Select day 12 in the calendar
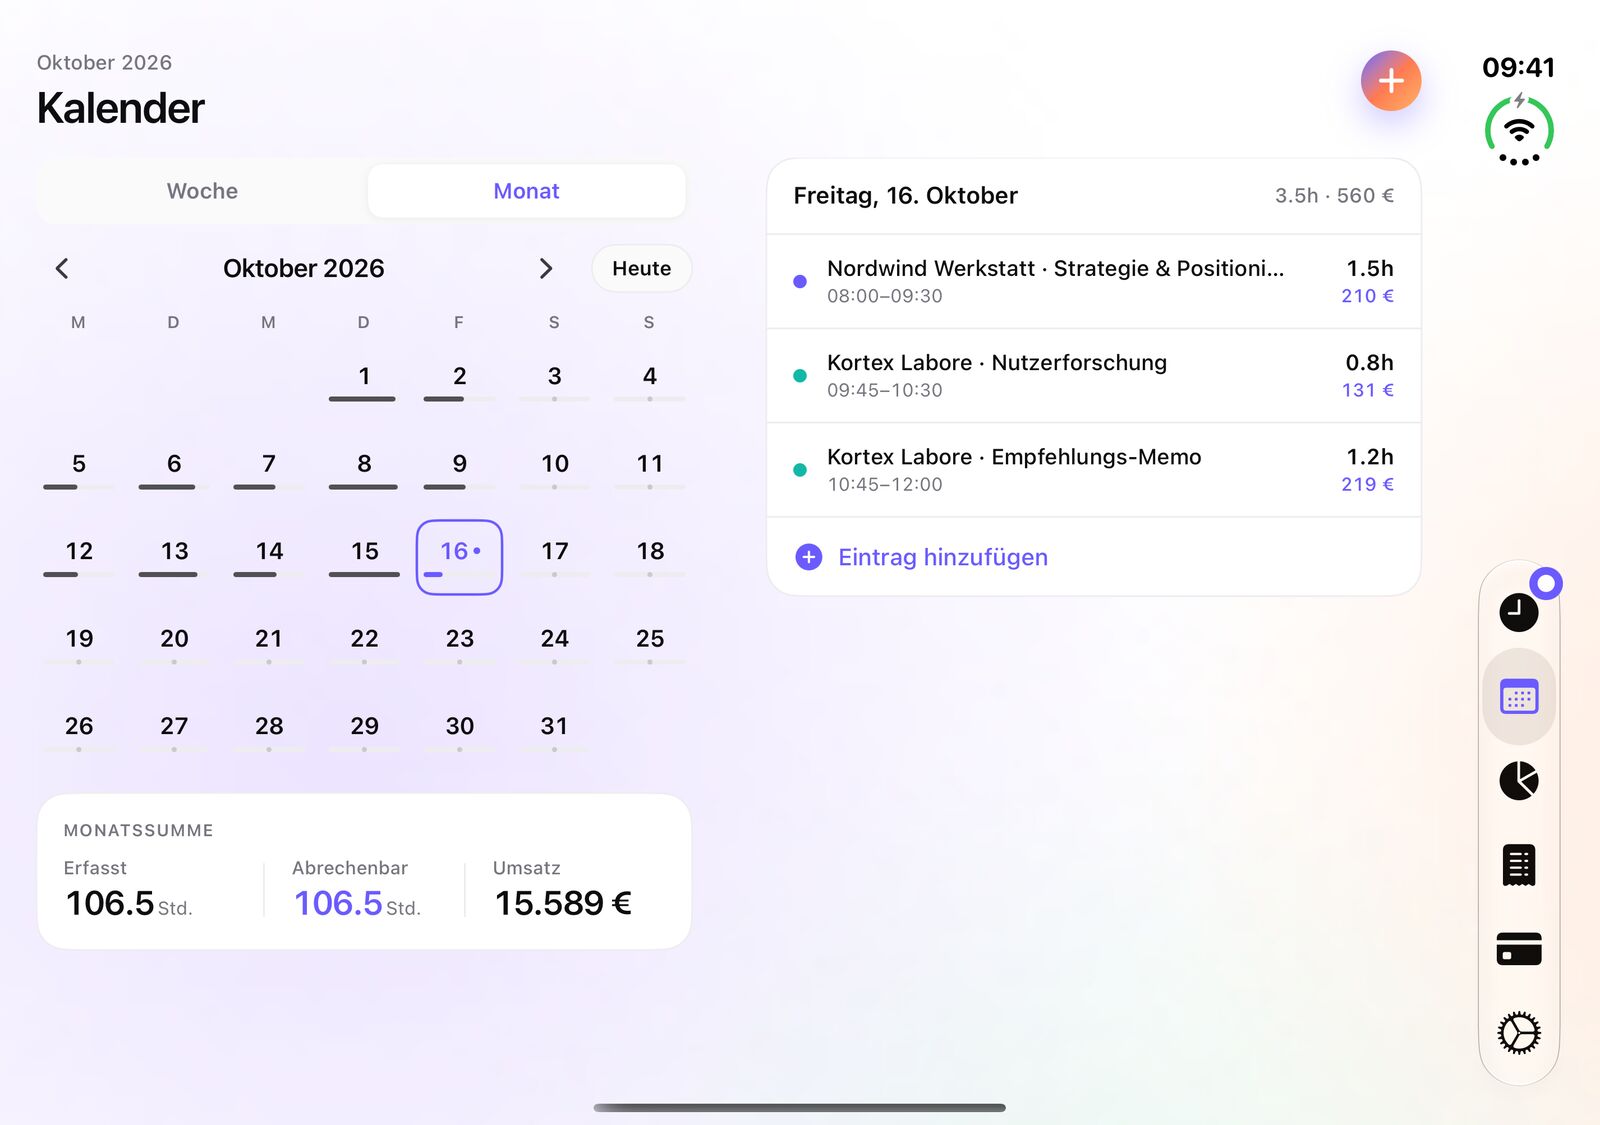 pyautogui.click(x=79, y=555)
